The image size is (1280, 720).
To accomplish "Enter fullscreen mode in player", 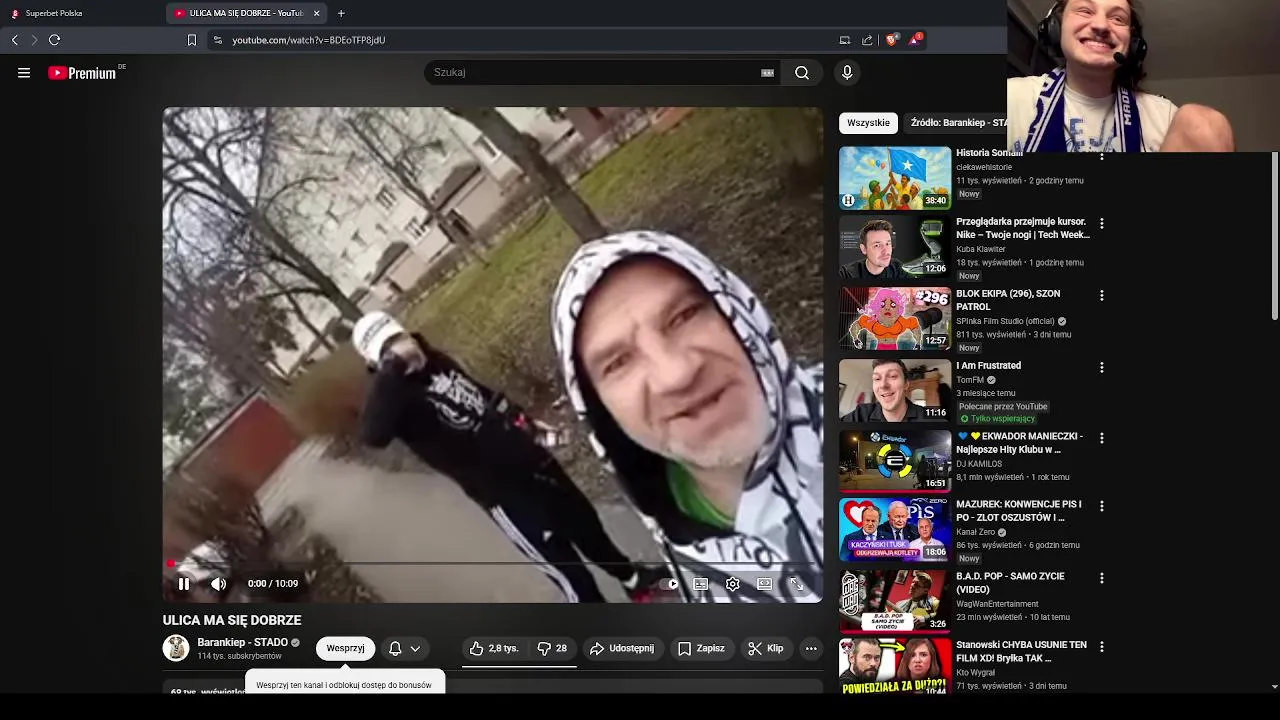I will pyautogui.click(x=797, y=584).
